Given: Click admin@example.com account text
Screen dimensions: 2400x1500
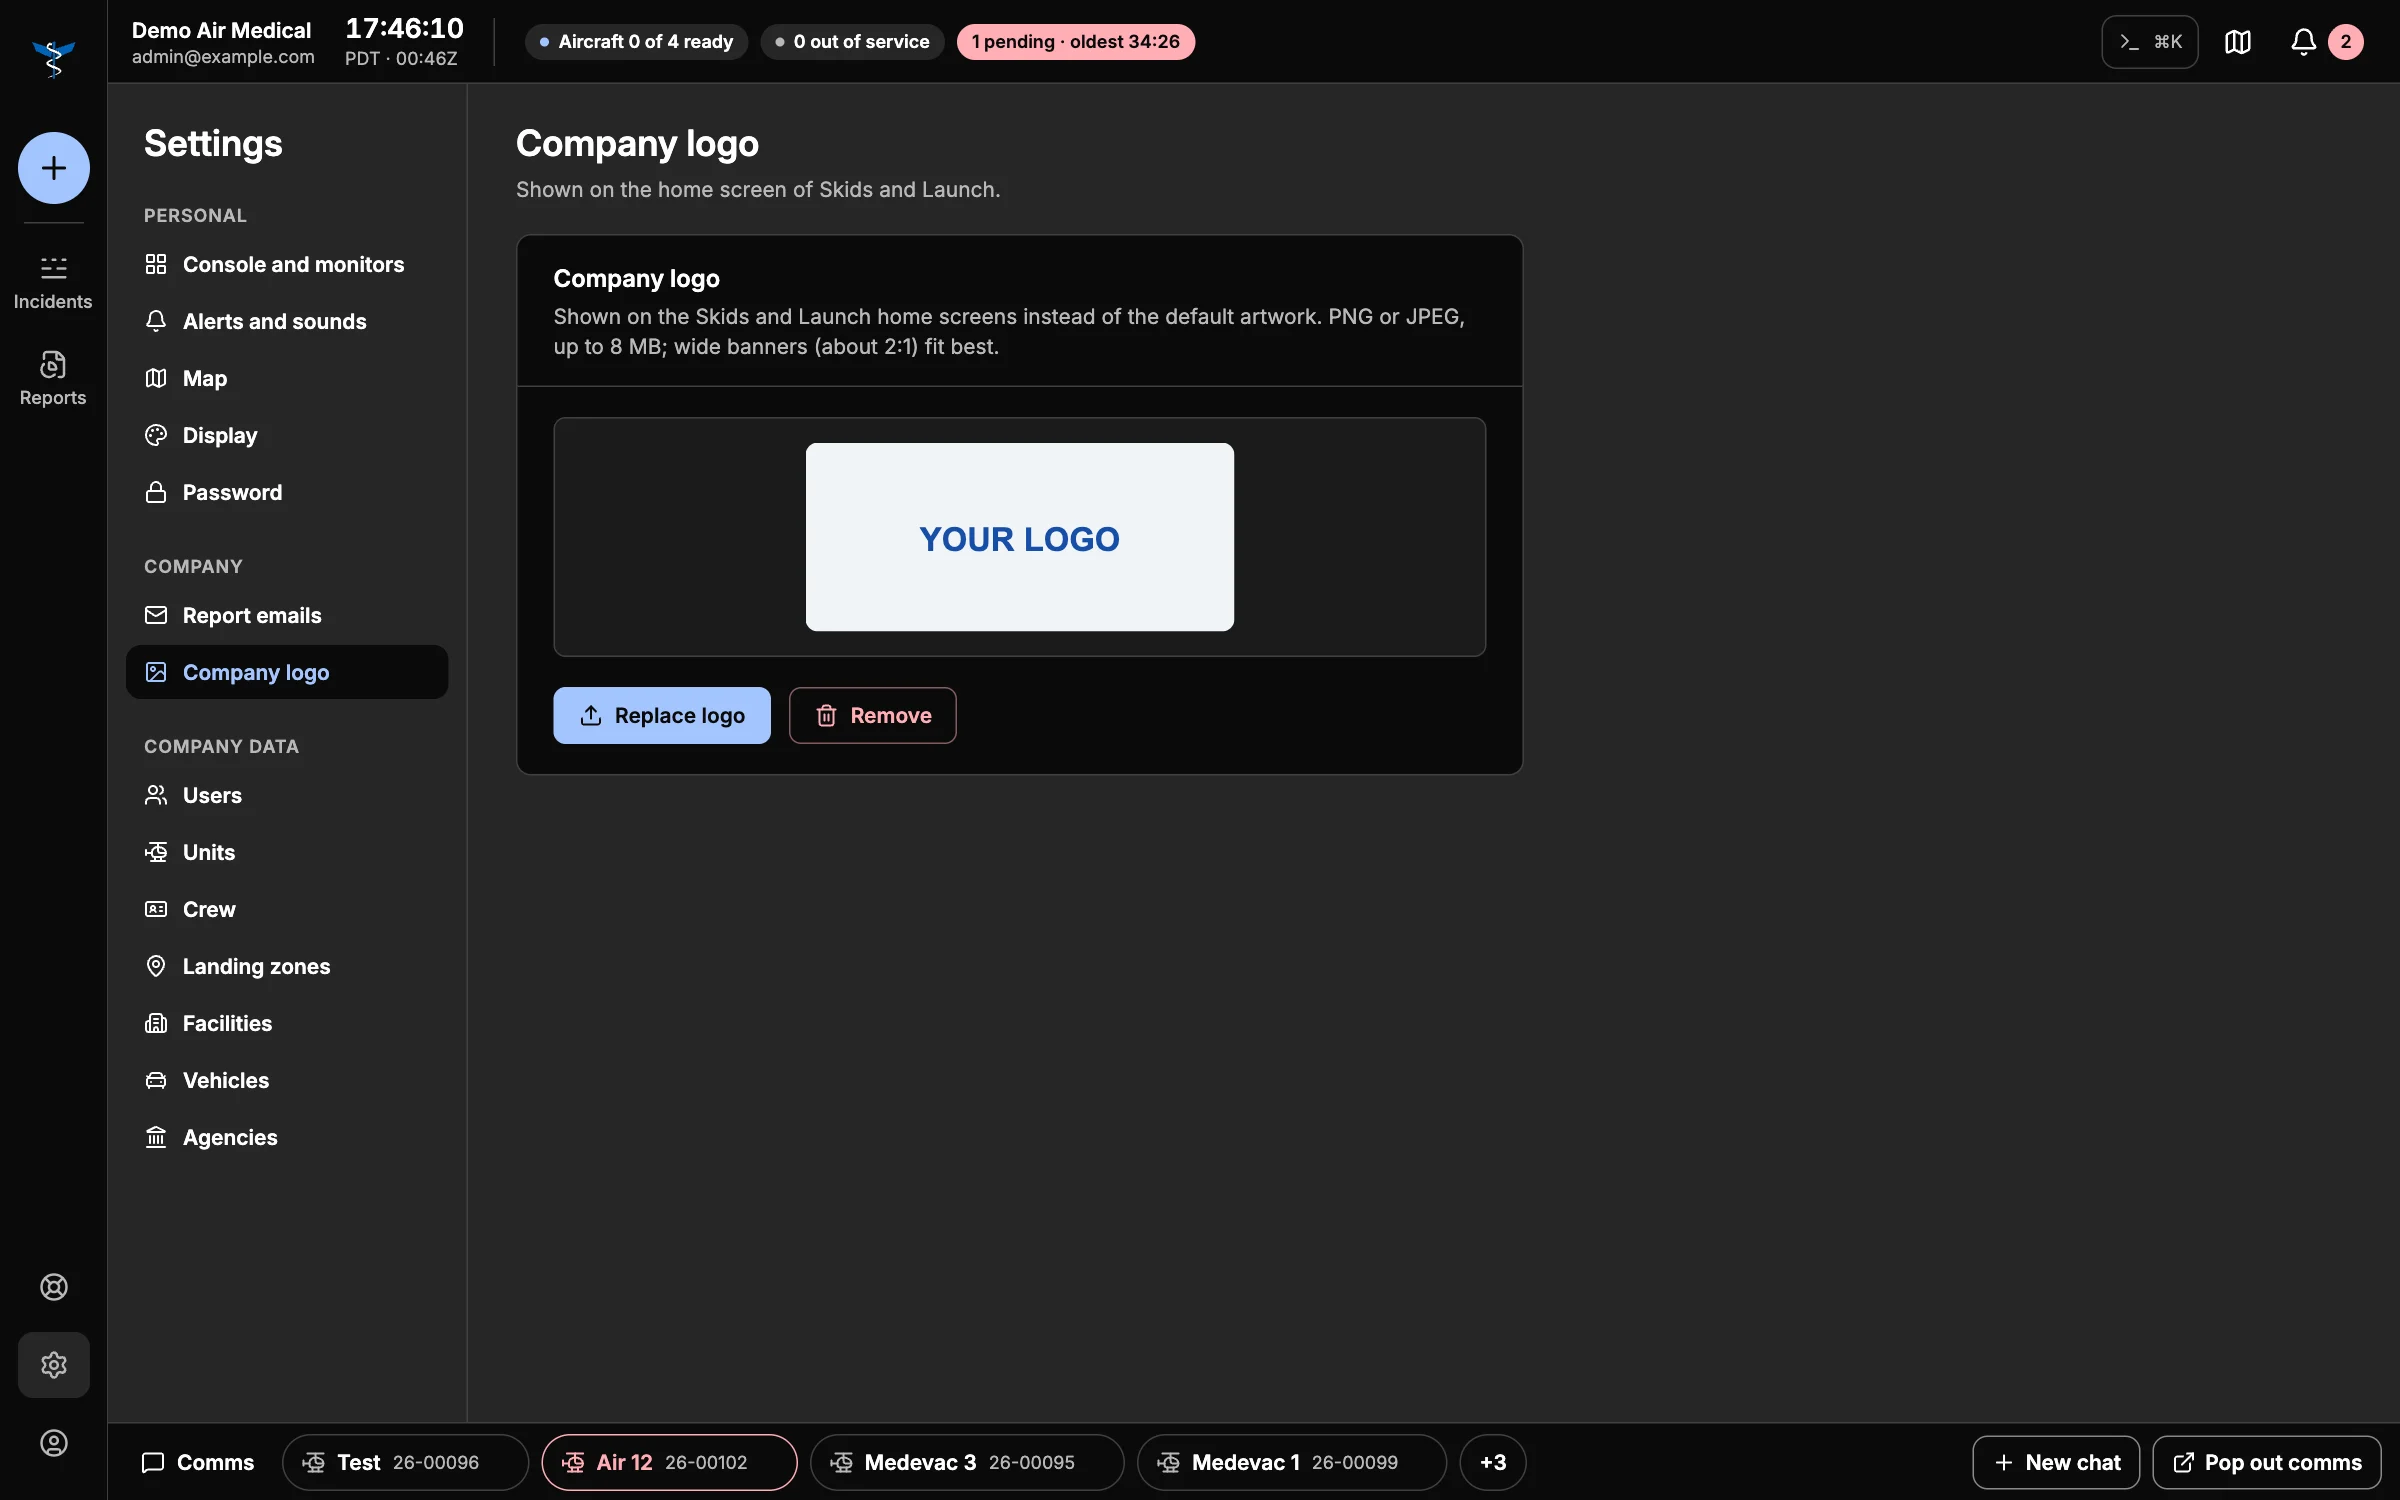Looking at the screenshot, I should point(223,57).
